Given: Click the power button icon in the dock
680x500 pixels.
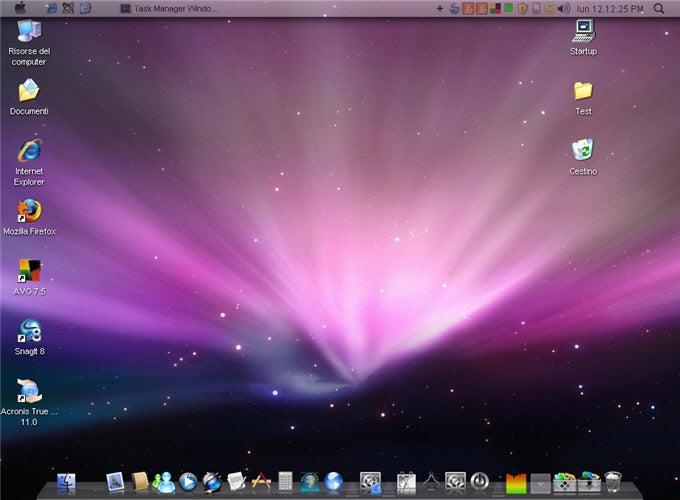Looking at the screenshot, I should [x=480, y=481].
